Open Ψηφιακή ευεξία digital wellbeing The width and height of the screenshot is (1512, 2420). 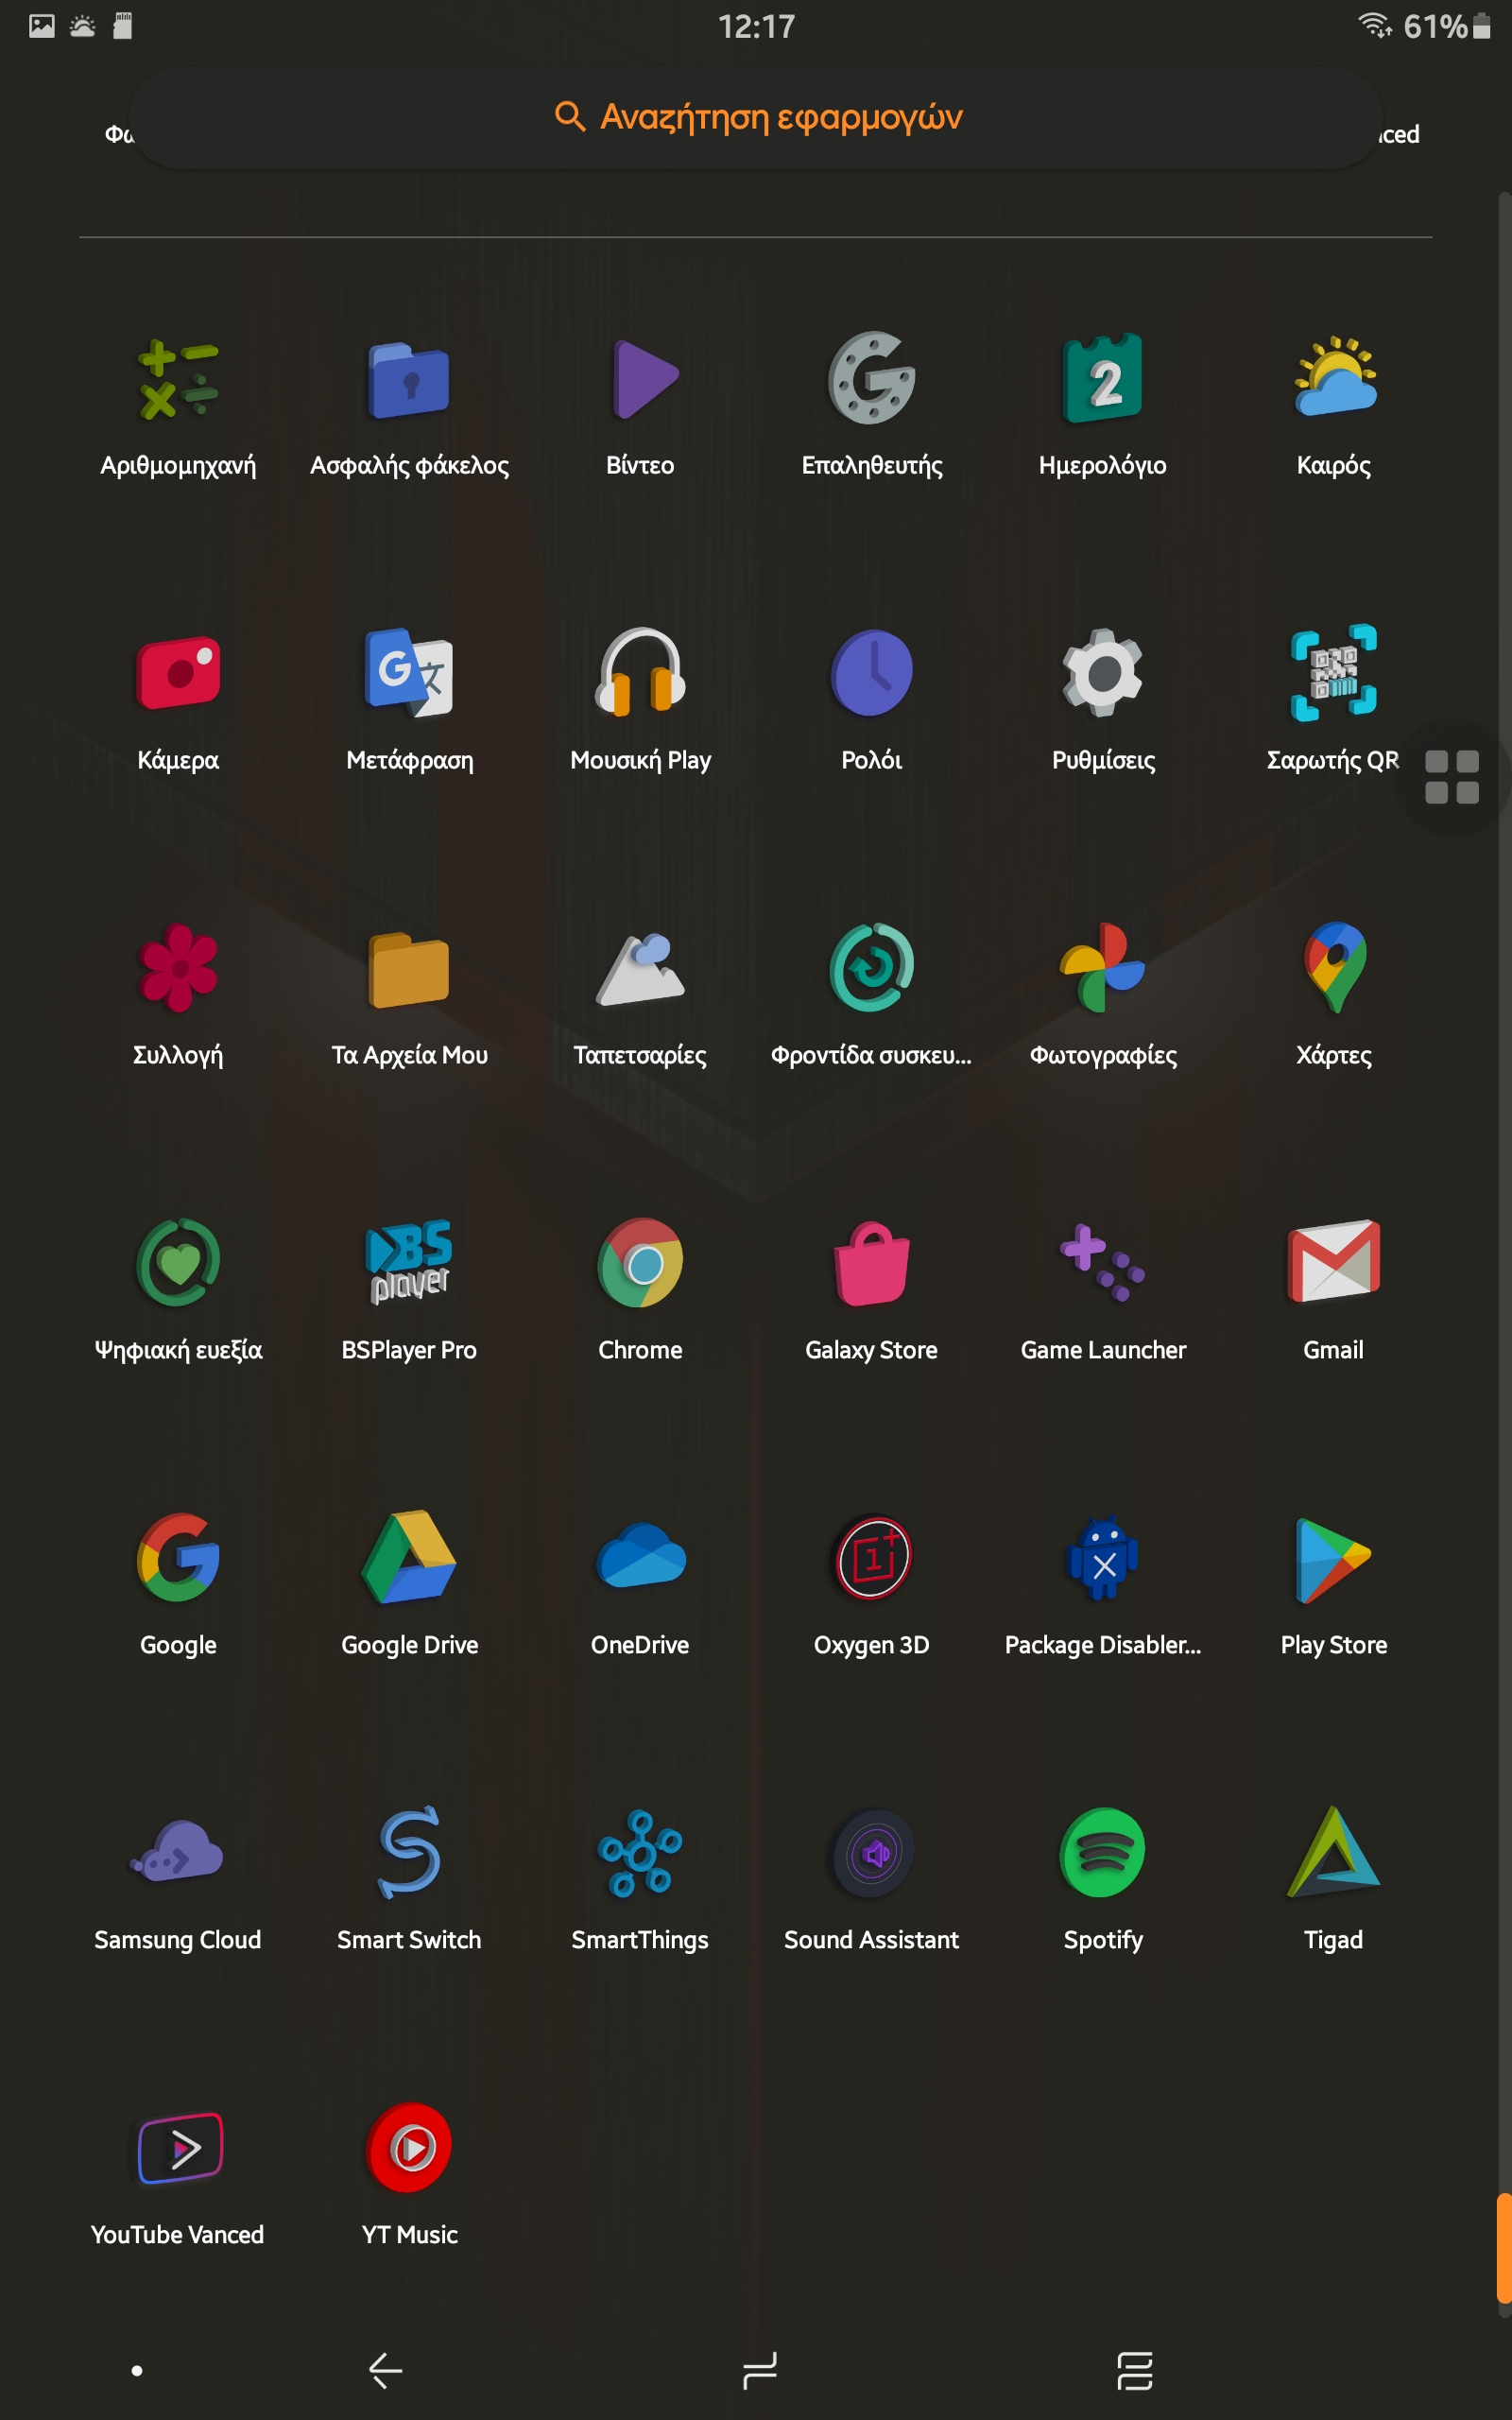(x=178, y=1263)
